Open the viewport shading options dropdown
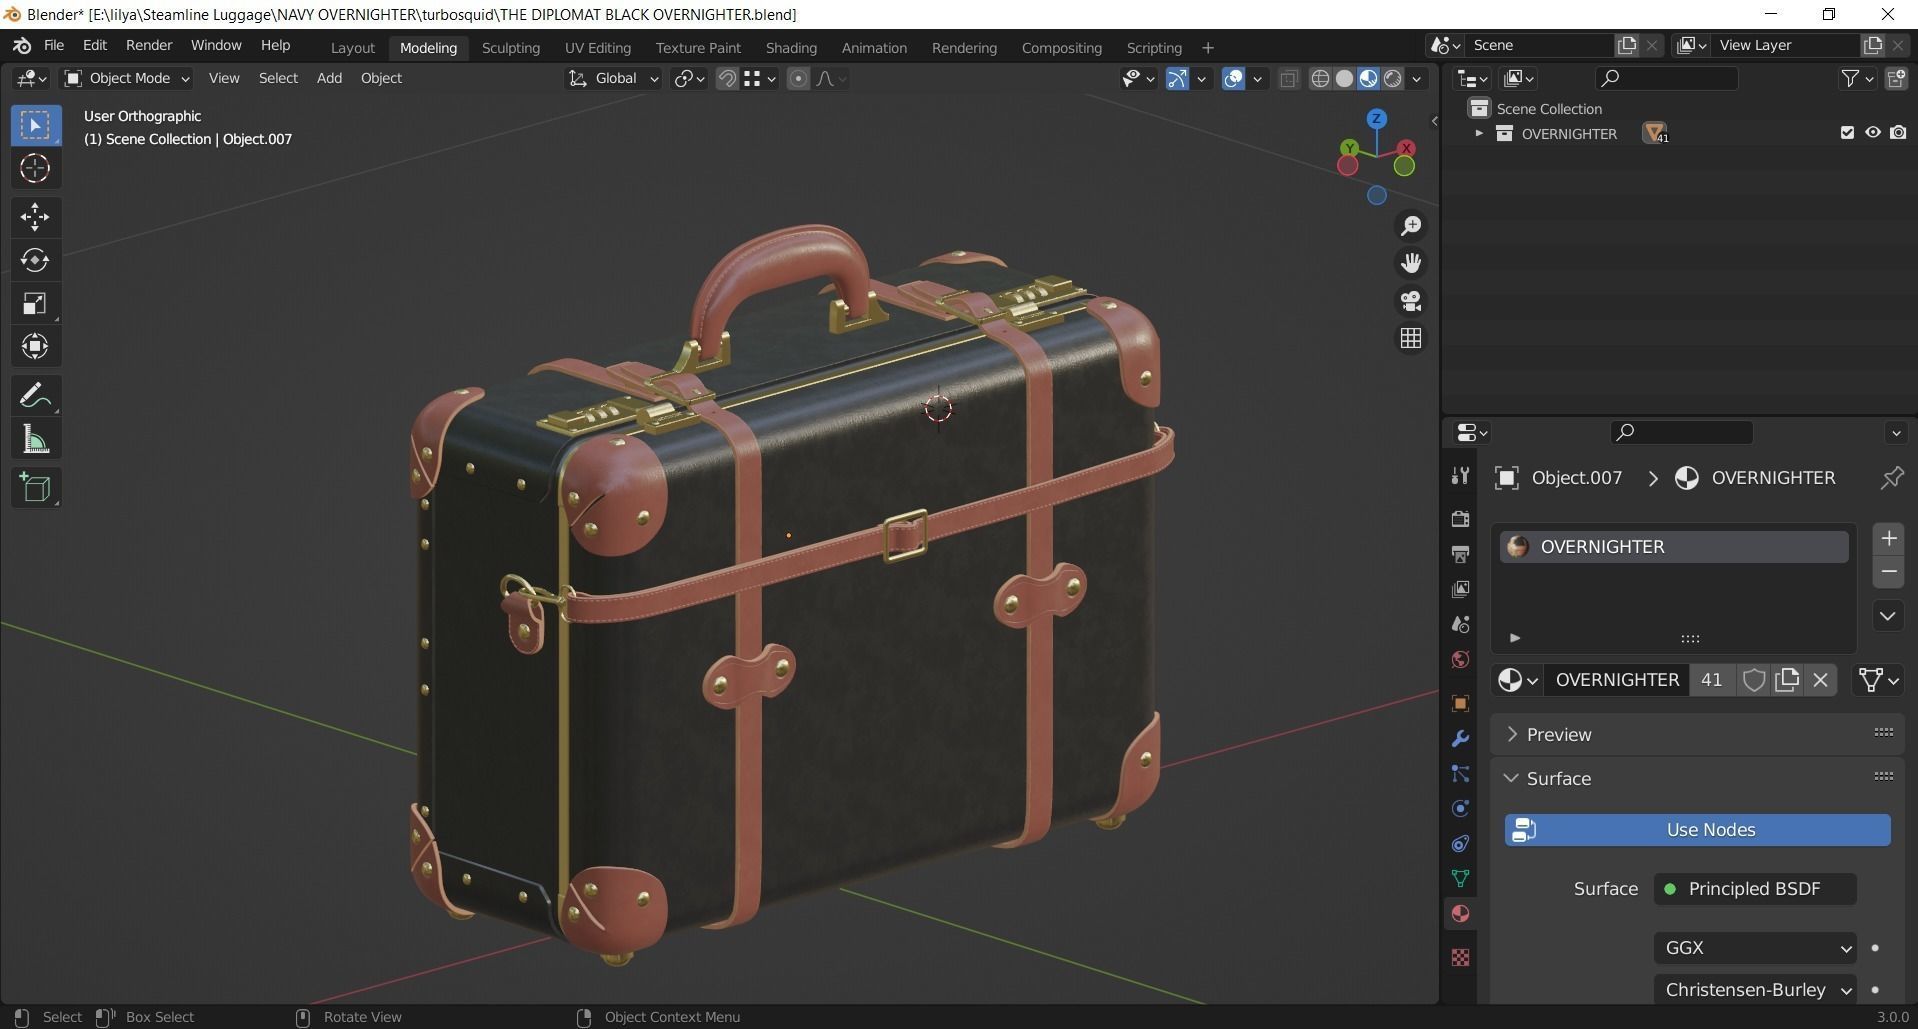The image size is (1918, 1029). click(1416, 78)
